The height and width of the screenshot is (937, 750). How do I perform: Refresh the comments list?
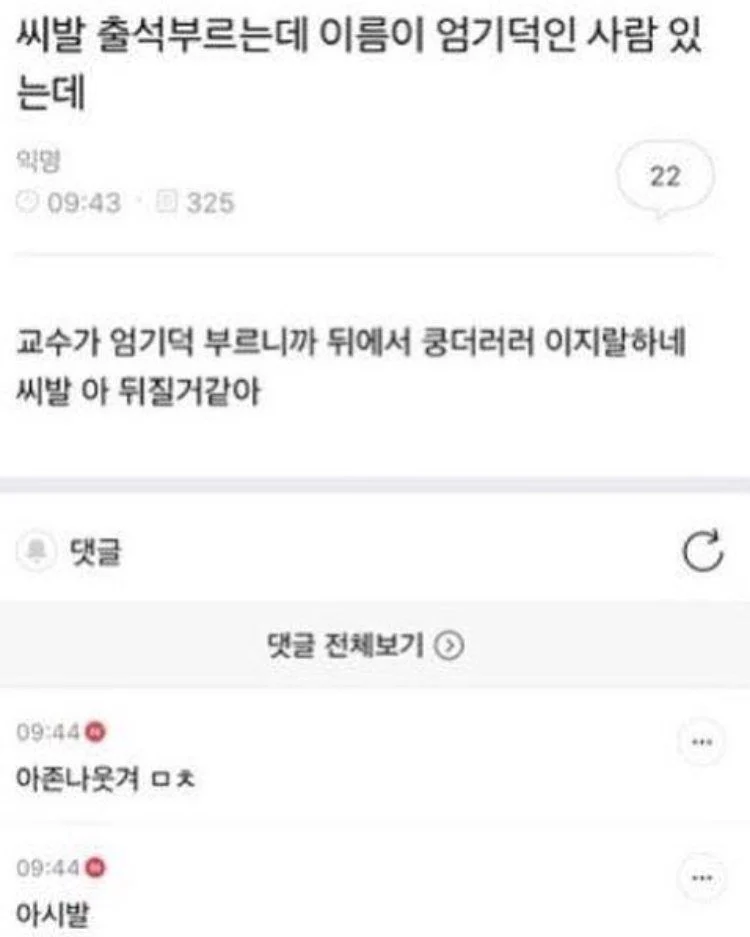(x=702, y=550)
